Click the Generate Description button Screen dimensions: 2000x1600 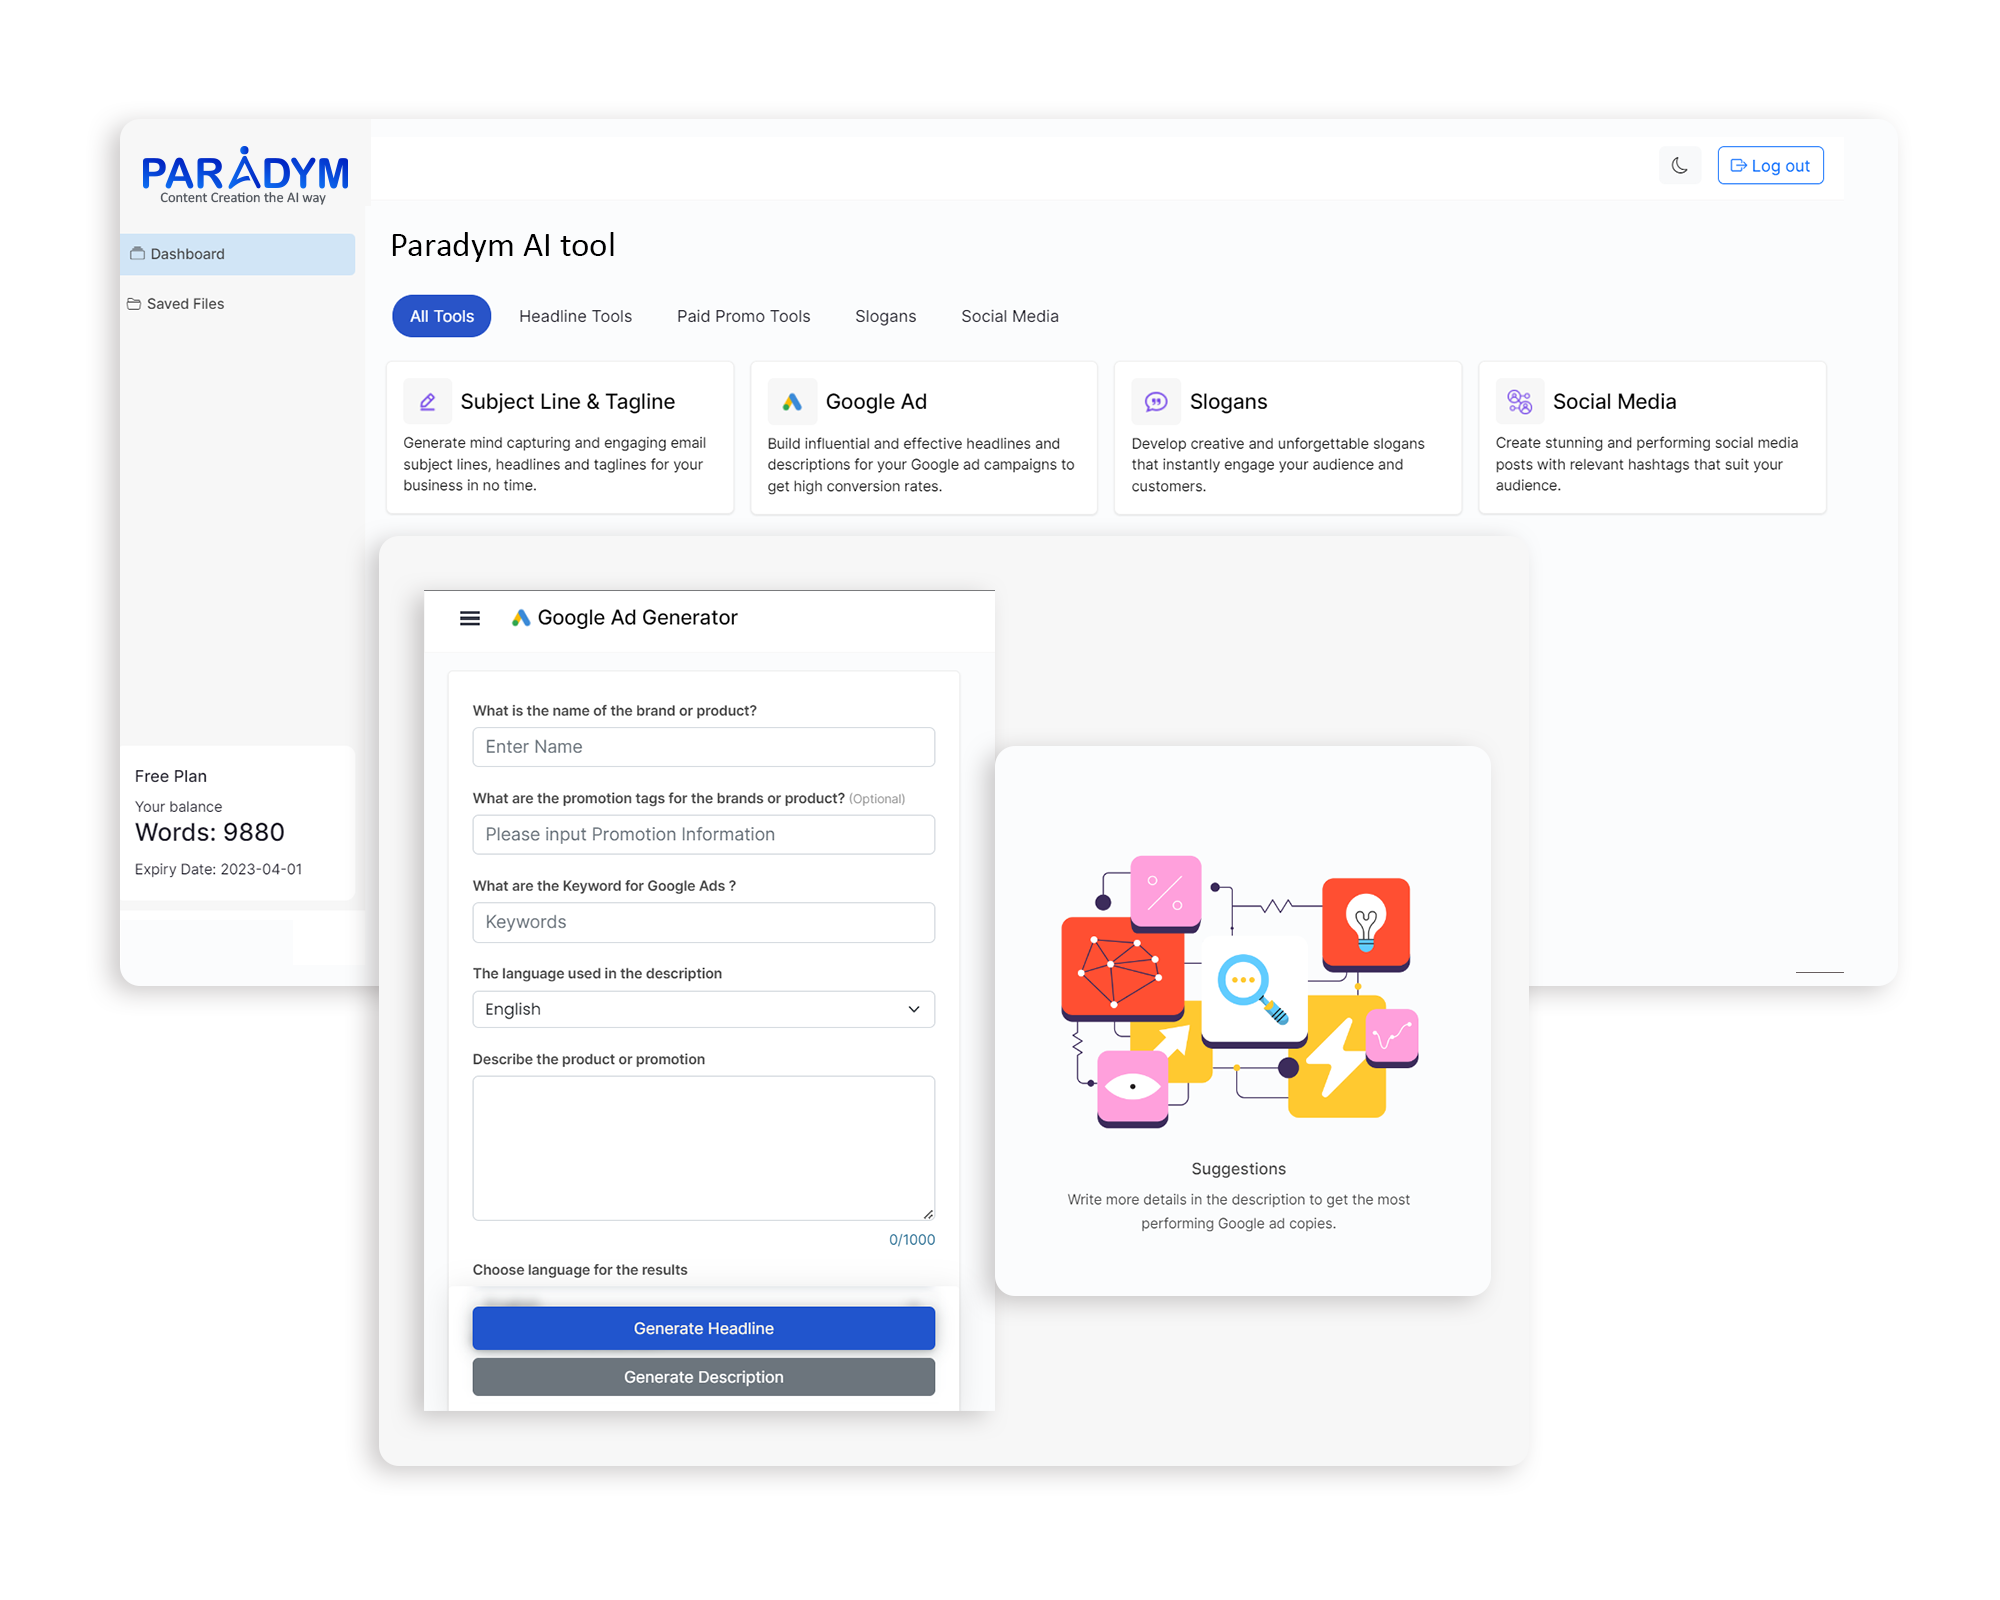tap(703, 1377)
